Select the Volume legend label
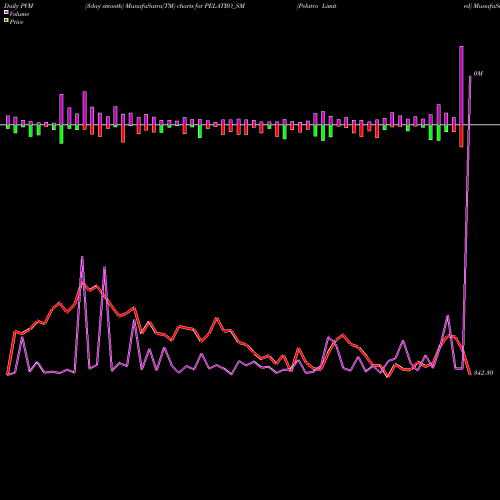This screenshot has width=500, height=500. click(x=19, y=14)
